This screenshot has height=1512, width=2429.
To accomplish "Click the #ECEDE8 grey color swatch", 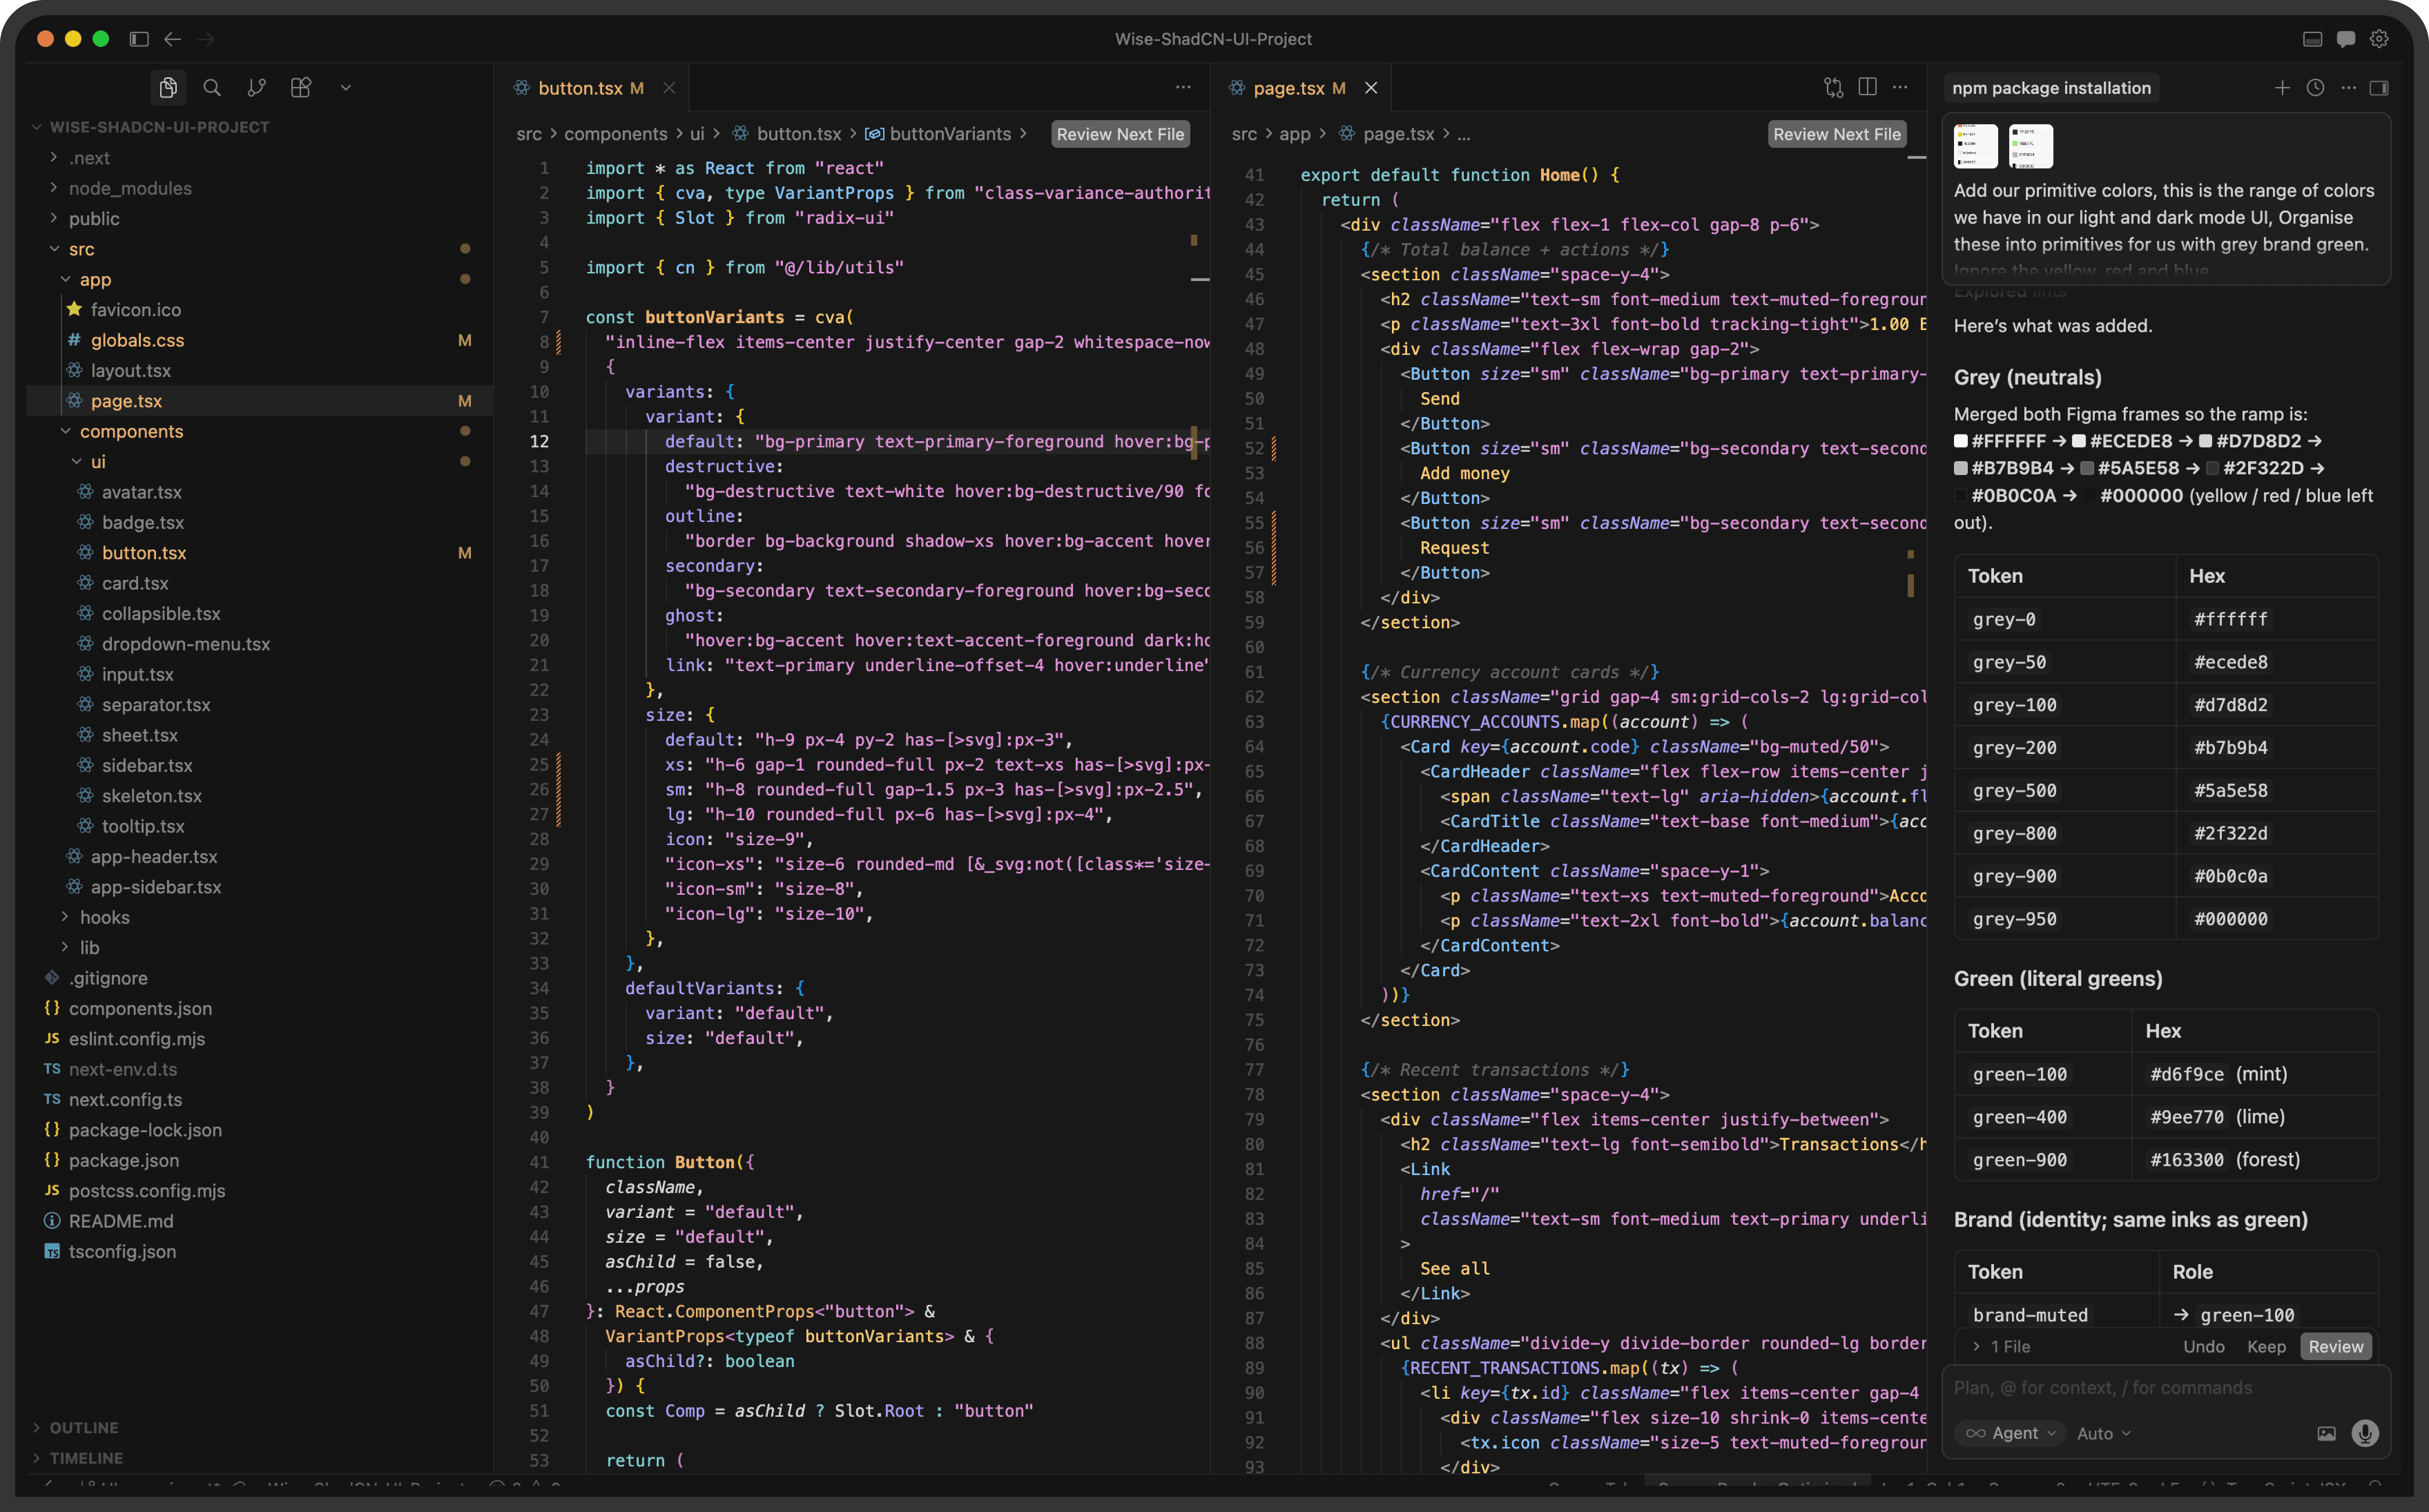I will coord(2079,441).
